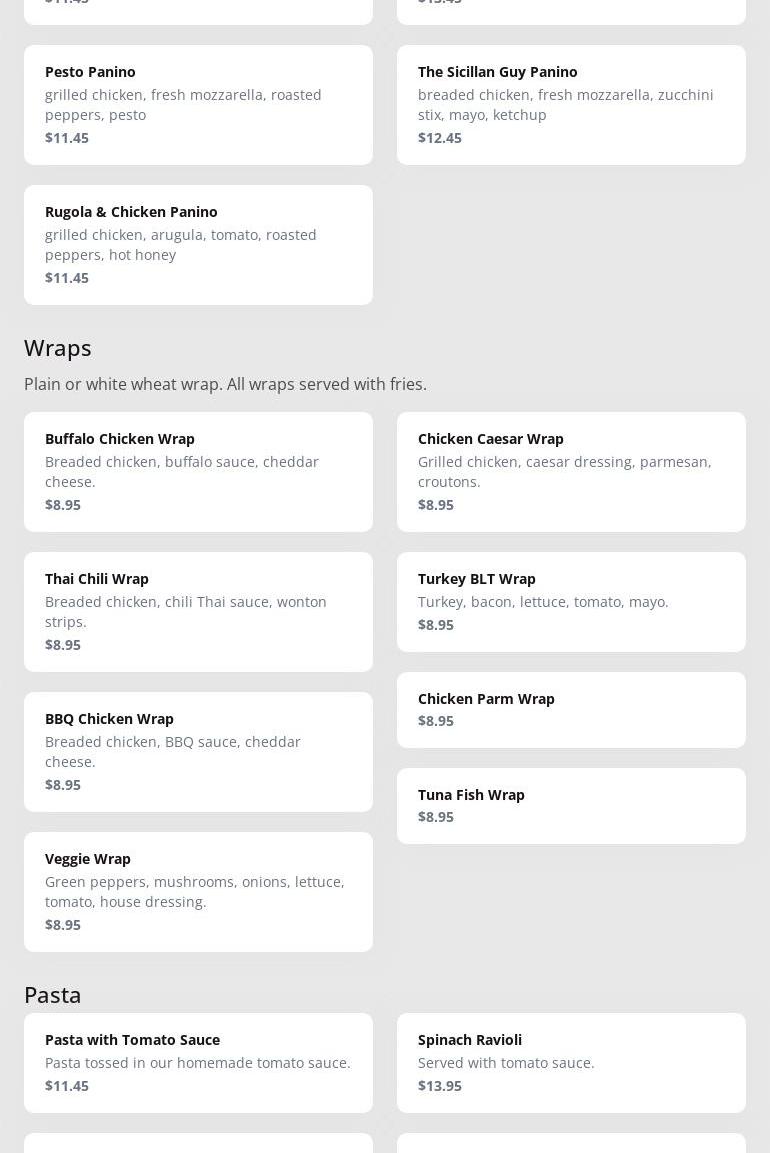770x1153 pixels.
Task: Add the Rugola & Chicken Panino
Action: coord(198,244)
